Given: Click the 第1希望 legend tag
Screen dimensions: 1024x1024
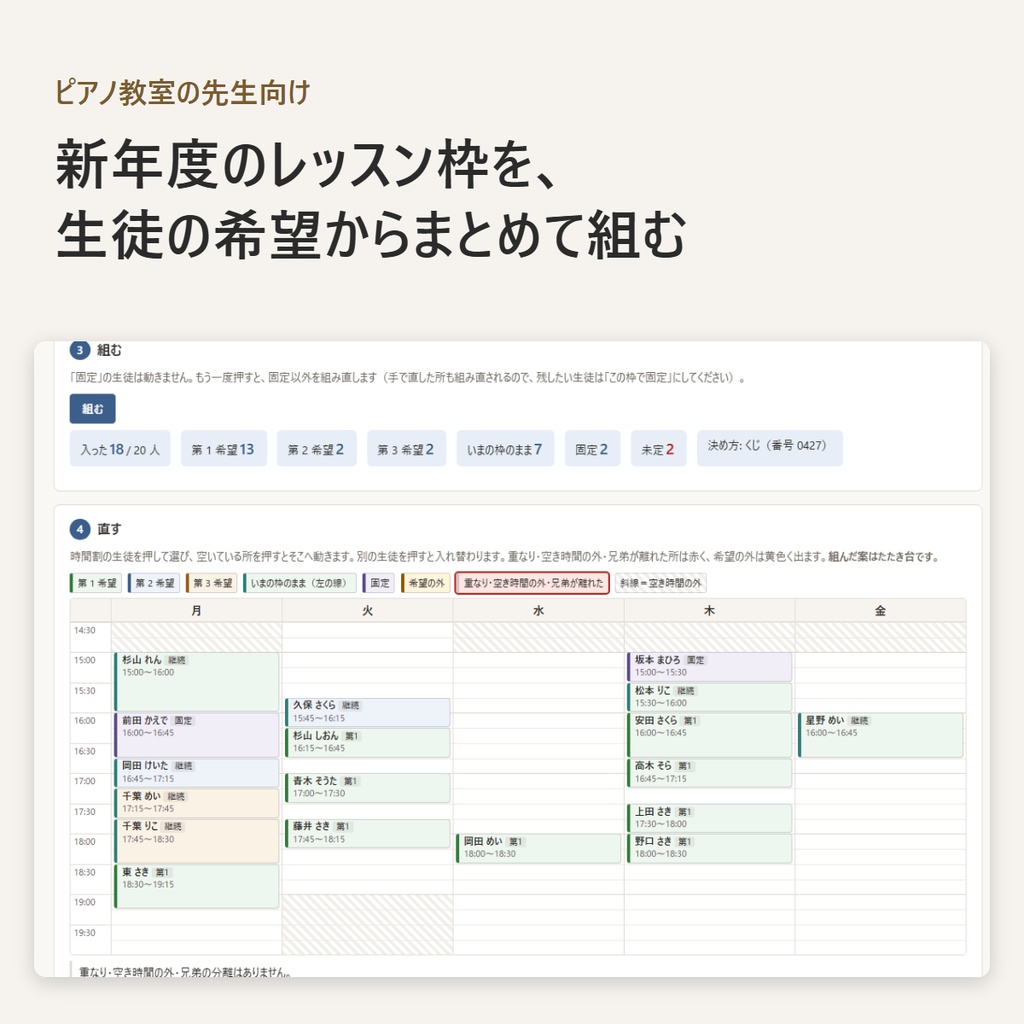Looking at the screenshot, I should pyautogui.click(x=96, y=583).
